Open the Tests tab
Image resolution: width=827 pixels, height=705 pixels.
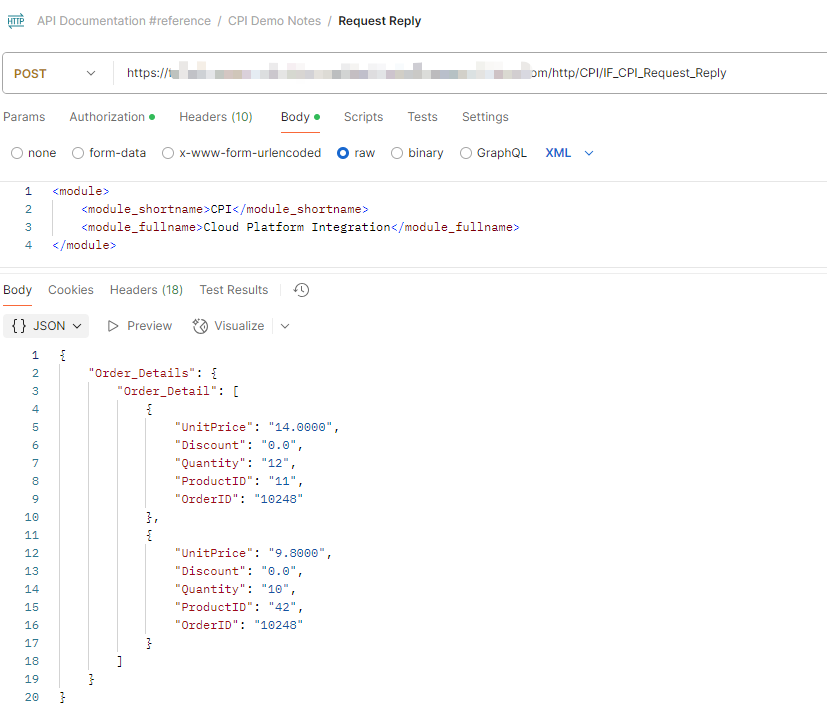[x=422, y=117]
